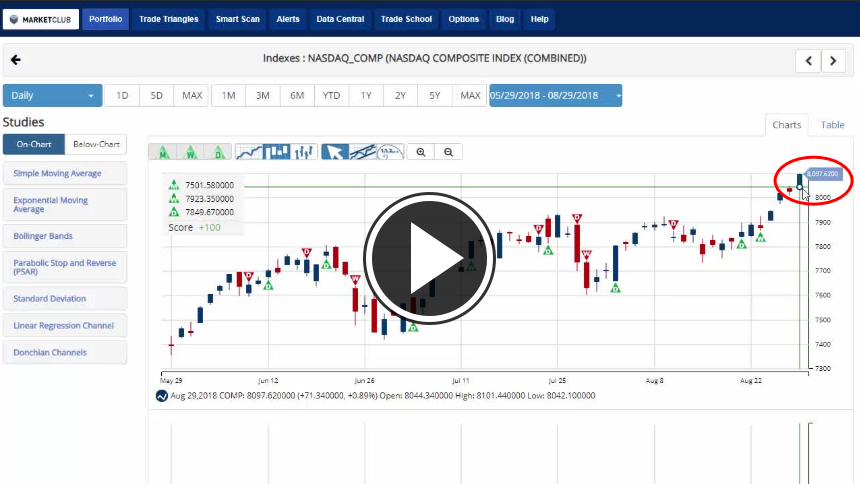
Task: Toggle the weekly Trade Triangle icon
Action: click(x=190, y=152)
